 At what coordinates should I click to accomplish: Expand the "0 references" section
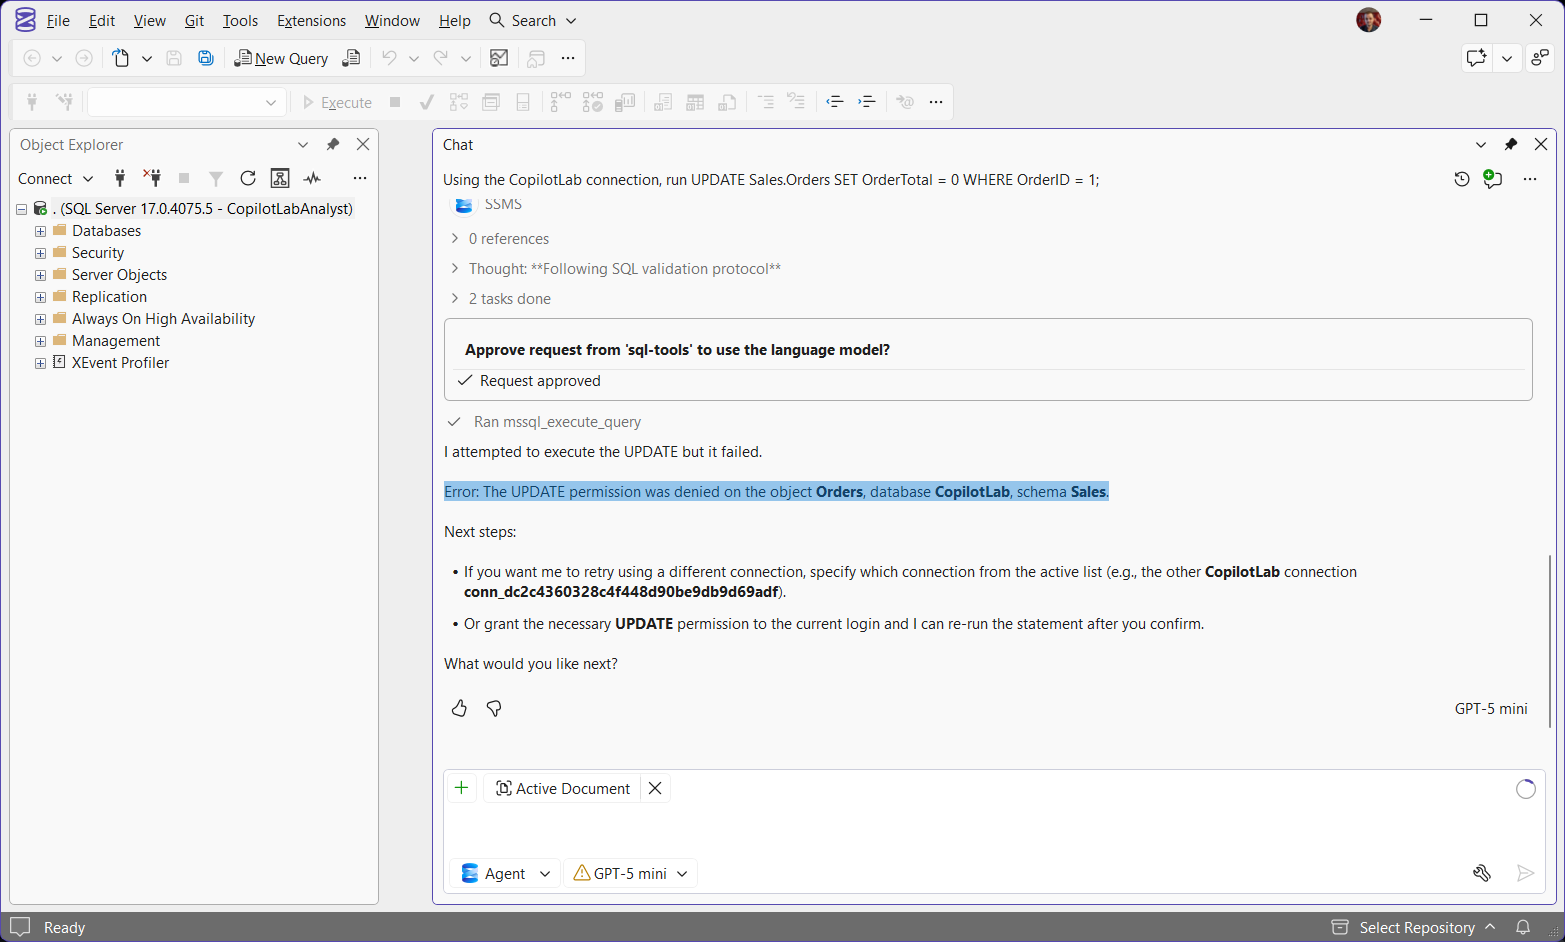coord(455,238)
